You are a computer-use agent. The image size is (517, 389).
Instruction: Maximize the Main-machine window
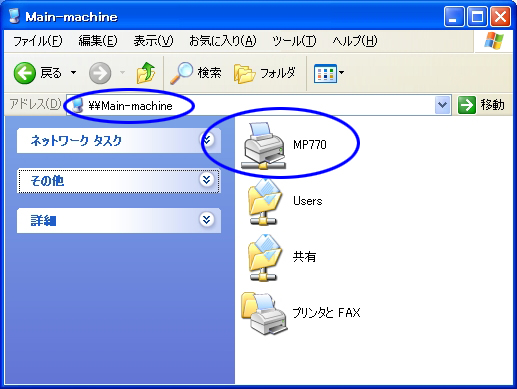point(477,17)
